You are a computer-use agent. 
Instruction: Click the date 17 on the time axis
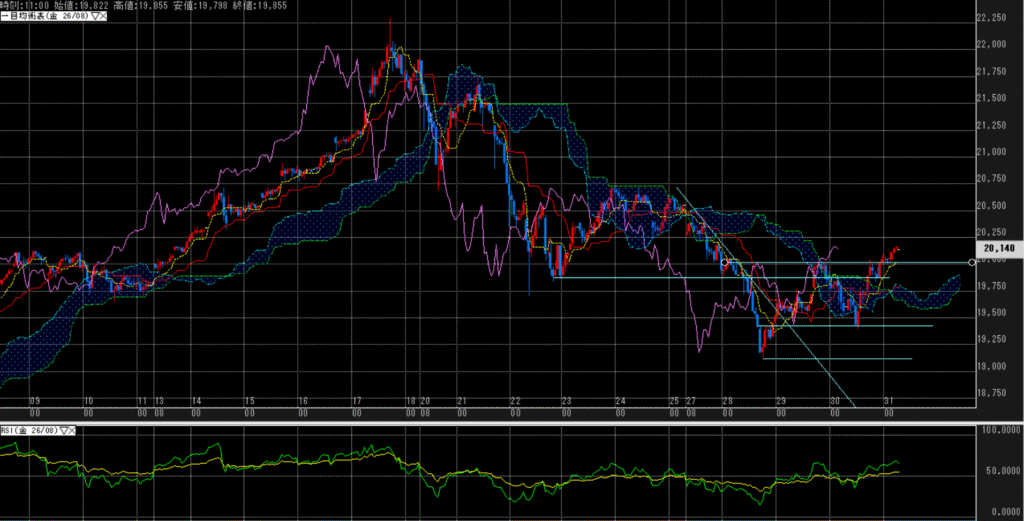point(356,400)
